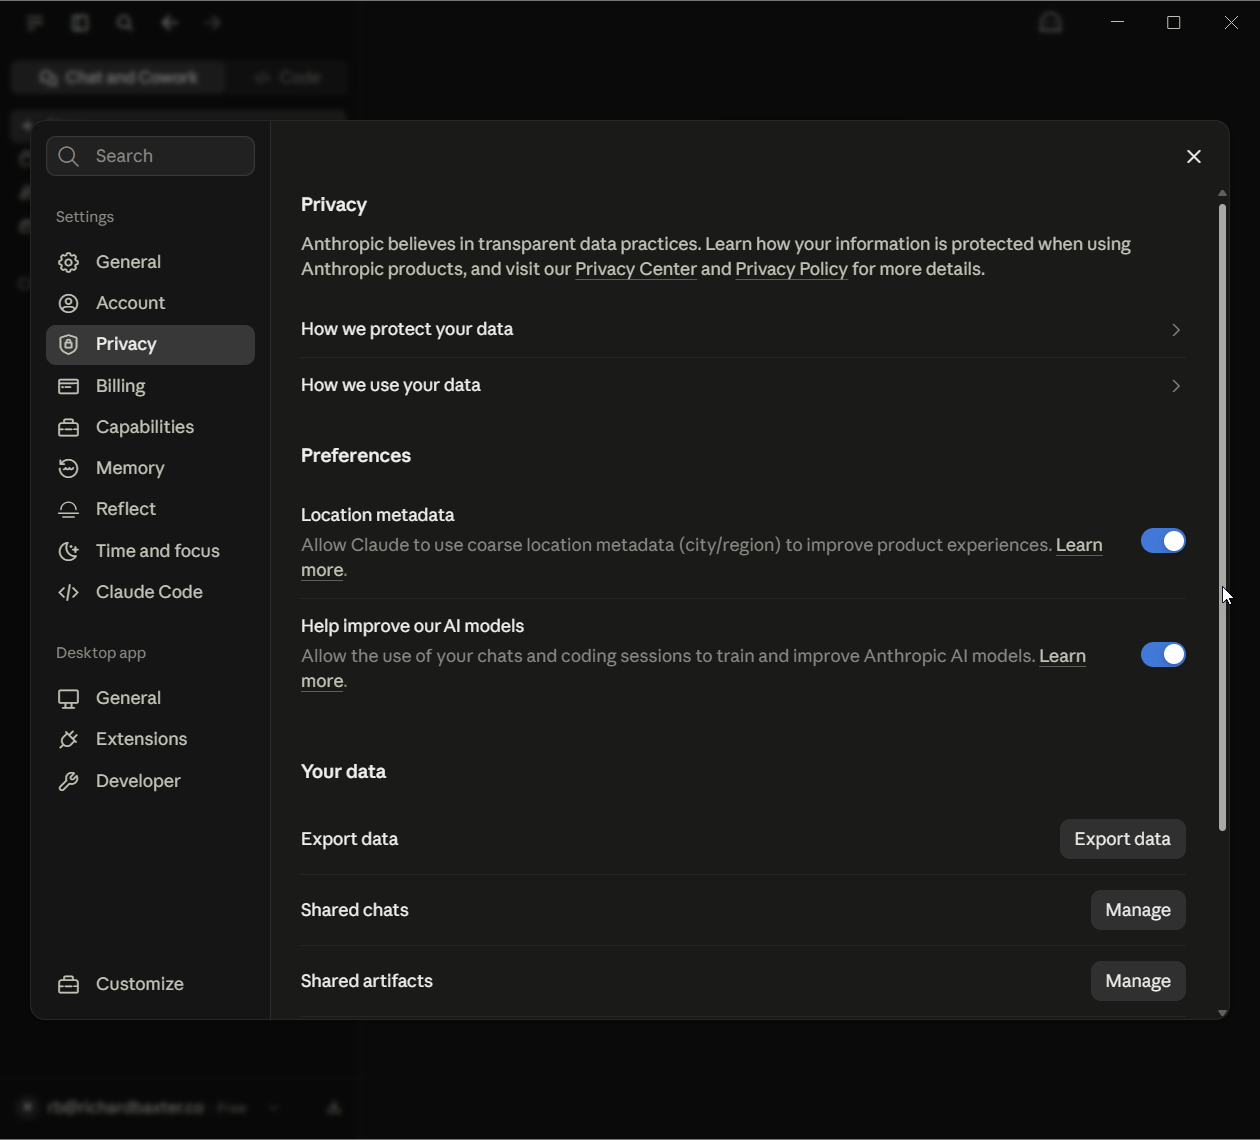Focus the settings Search field
This screenshot has width=1260, height=1140.
(x=150, y=156)
